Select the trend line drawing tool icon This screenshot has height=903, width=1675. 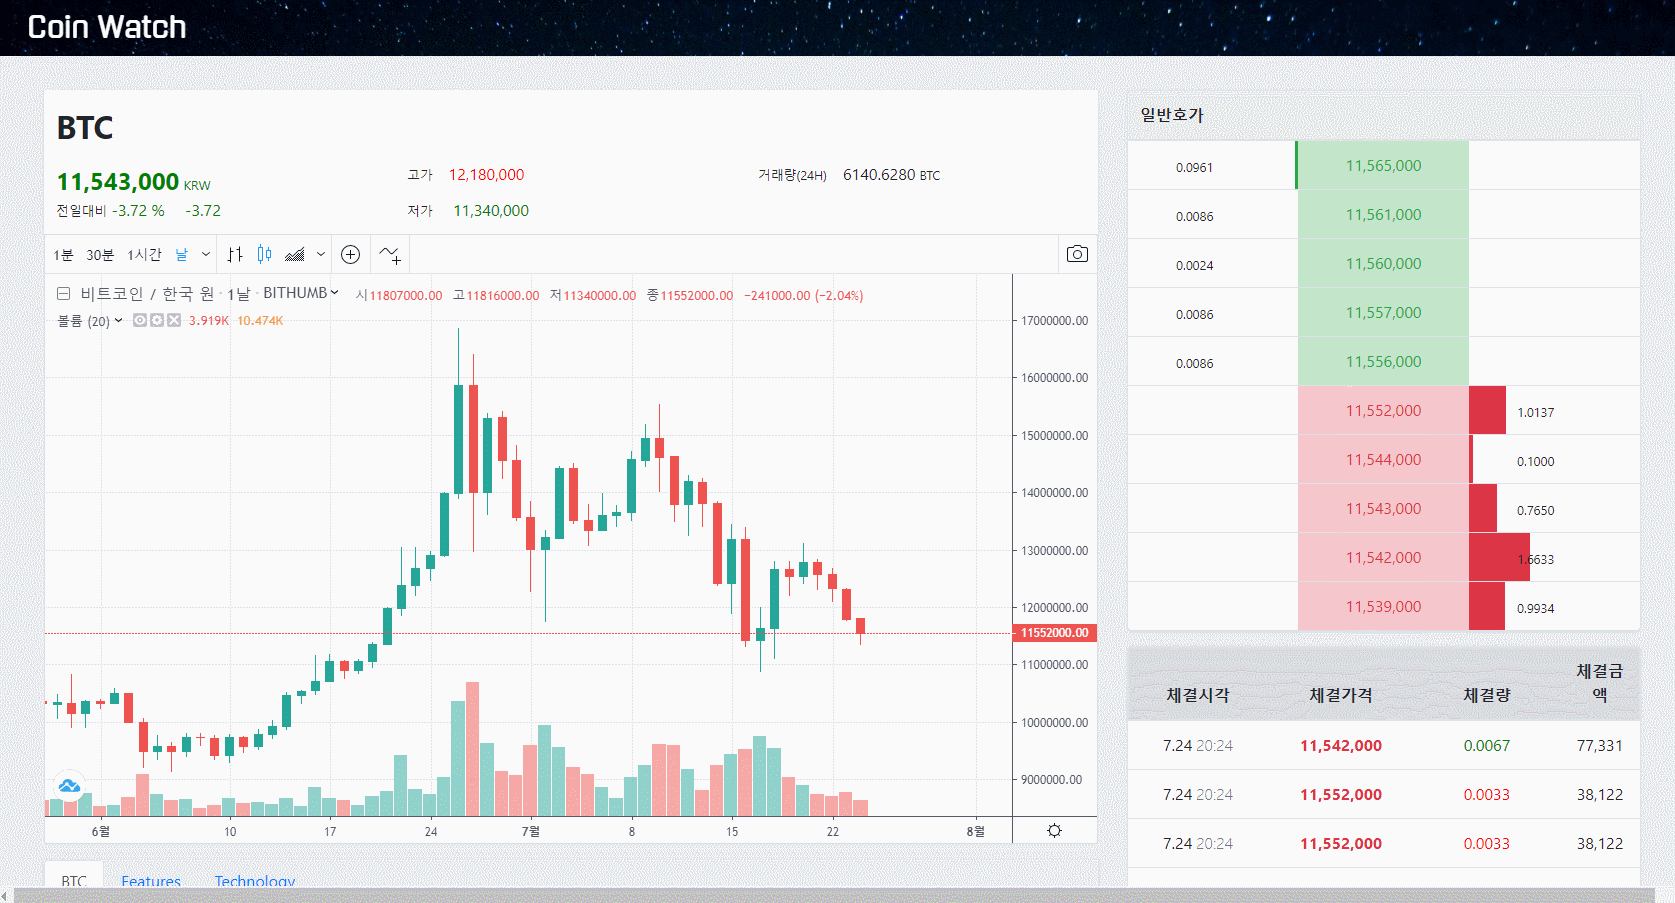389,254
